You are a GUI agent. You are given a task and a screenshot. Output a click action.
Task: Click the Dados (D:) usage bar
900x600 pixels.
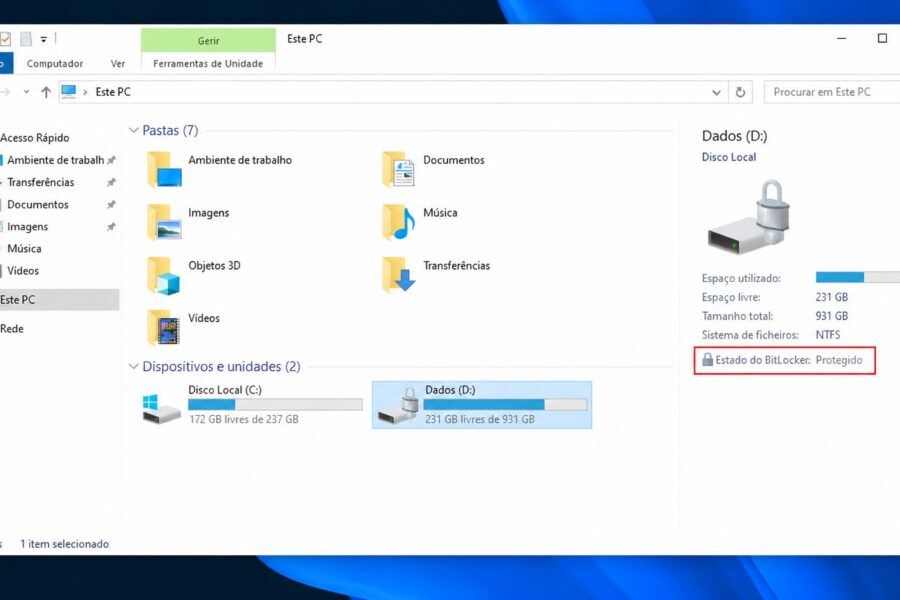pos(506,404)
